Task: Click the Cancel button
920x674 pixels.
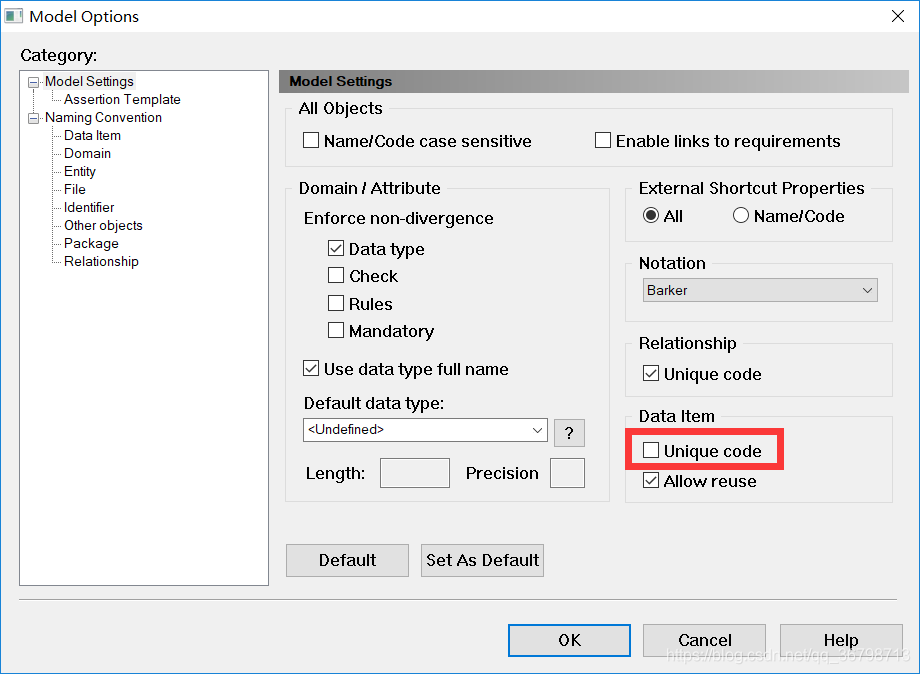Action: 705,640
